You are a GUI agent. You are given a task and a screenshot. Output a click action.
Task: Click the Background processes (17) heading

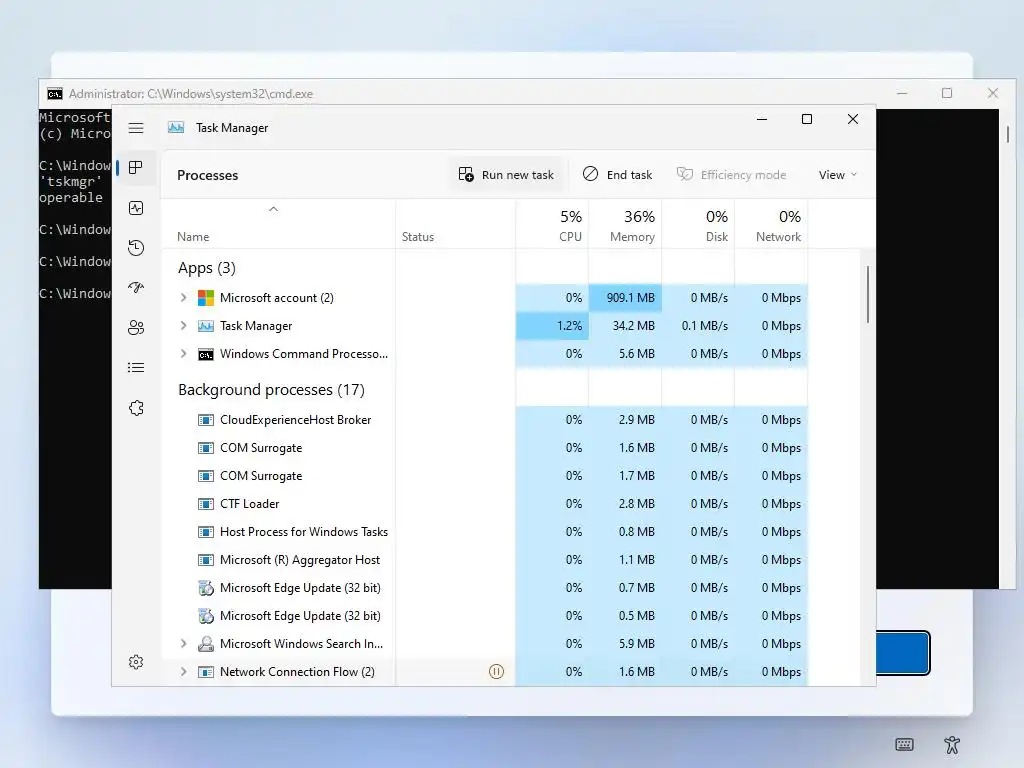click(x=271, y=390)
